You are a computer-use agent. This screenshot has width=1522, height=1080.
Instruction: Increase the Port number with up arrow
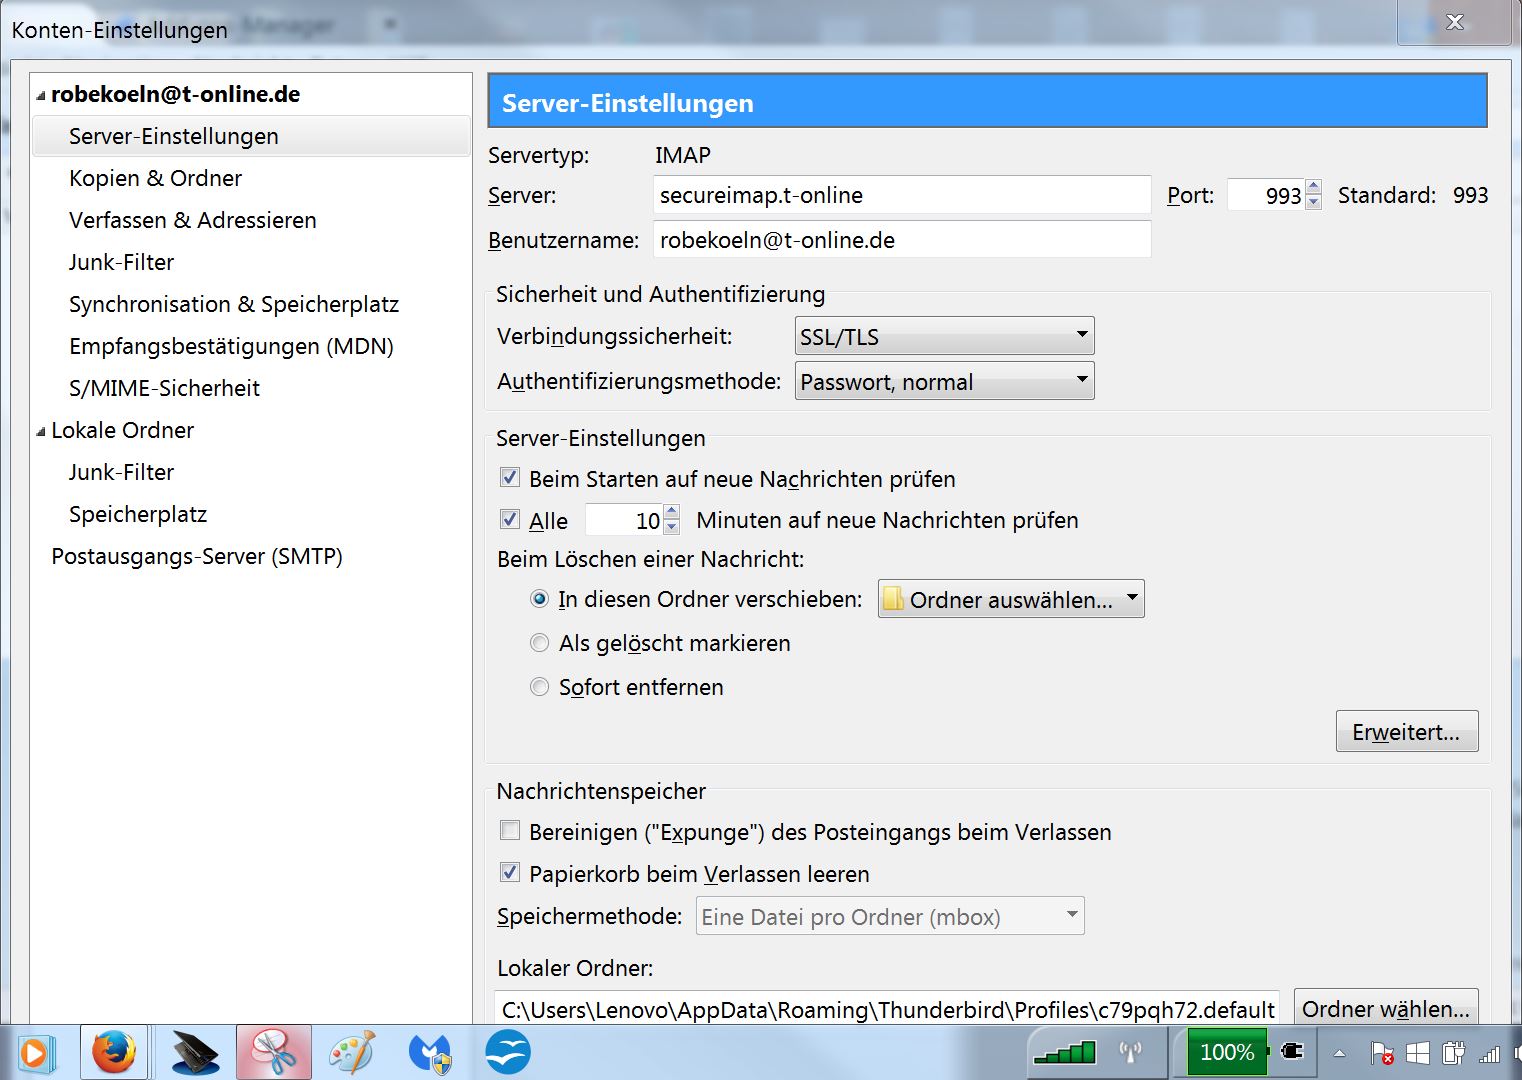pos(1314,187)
